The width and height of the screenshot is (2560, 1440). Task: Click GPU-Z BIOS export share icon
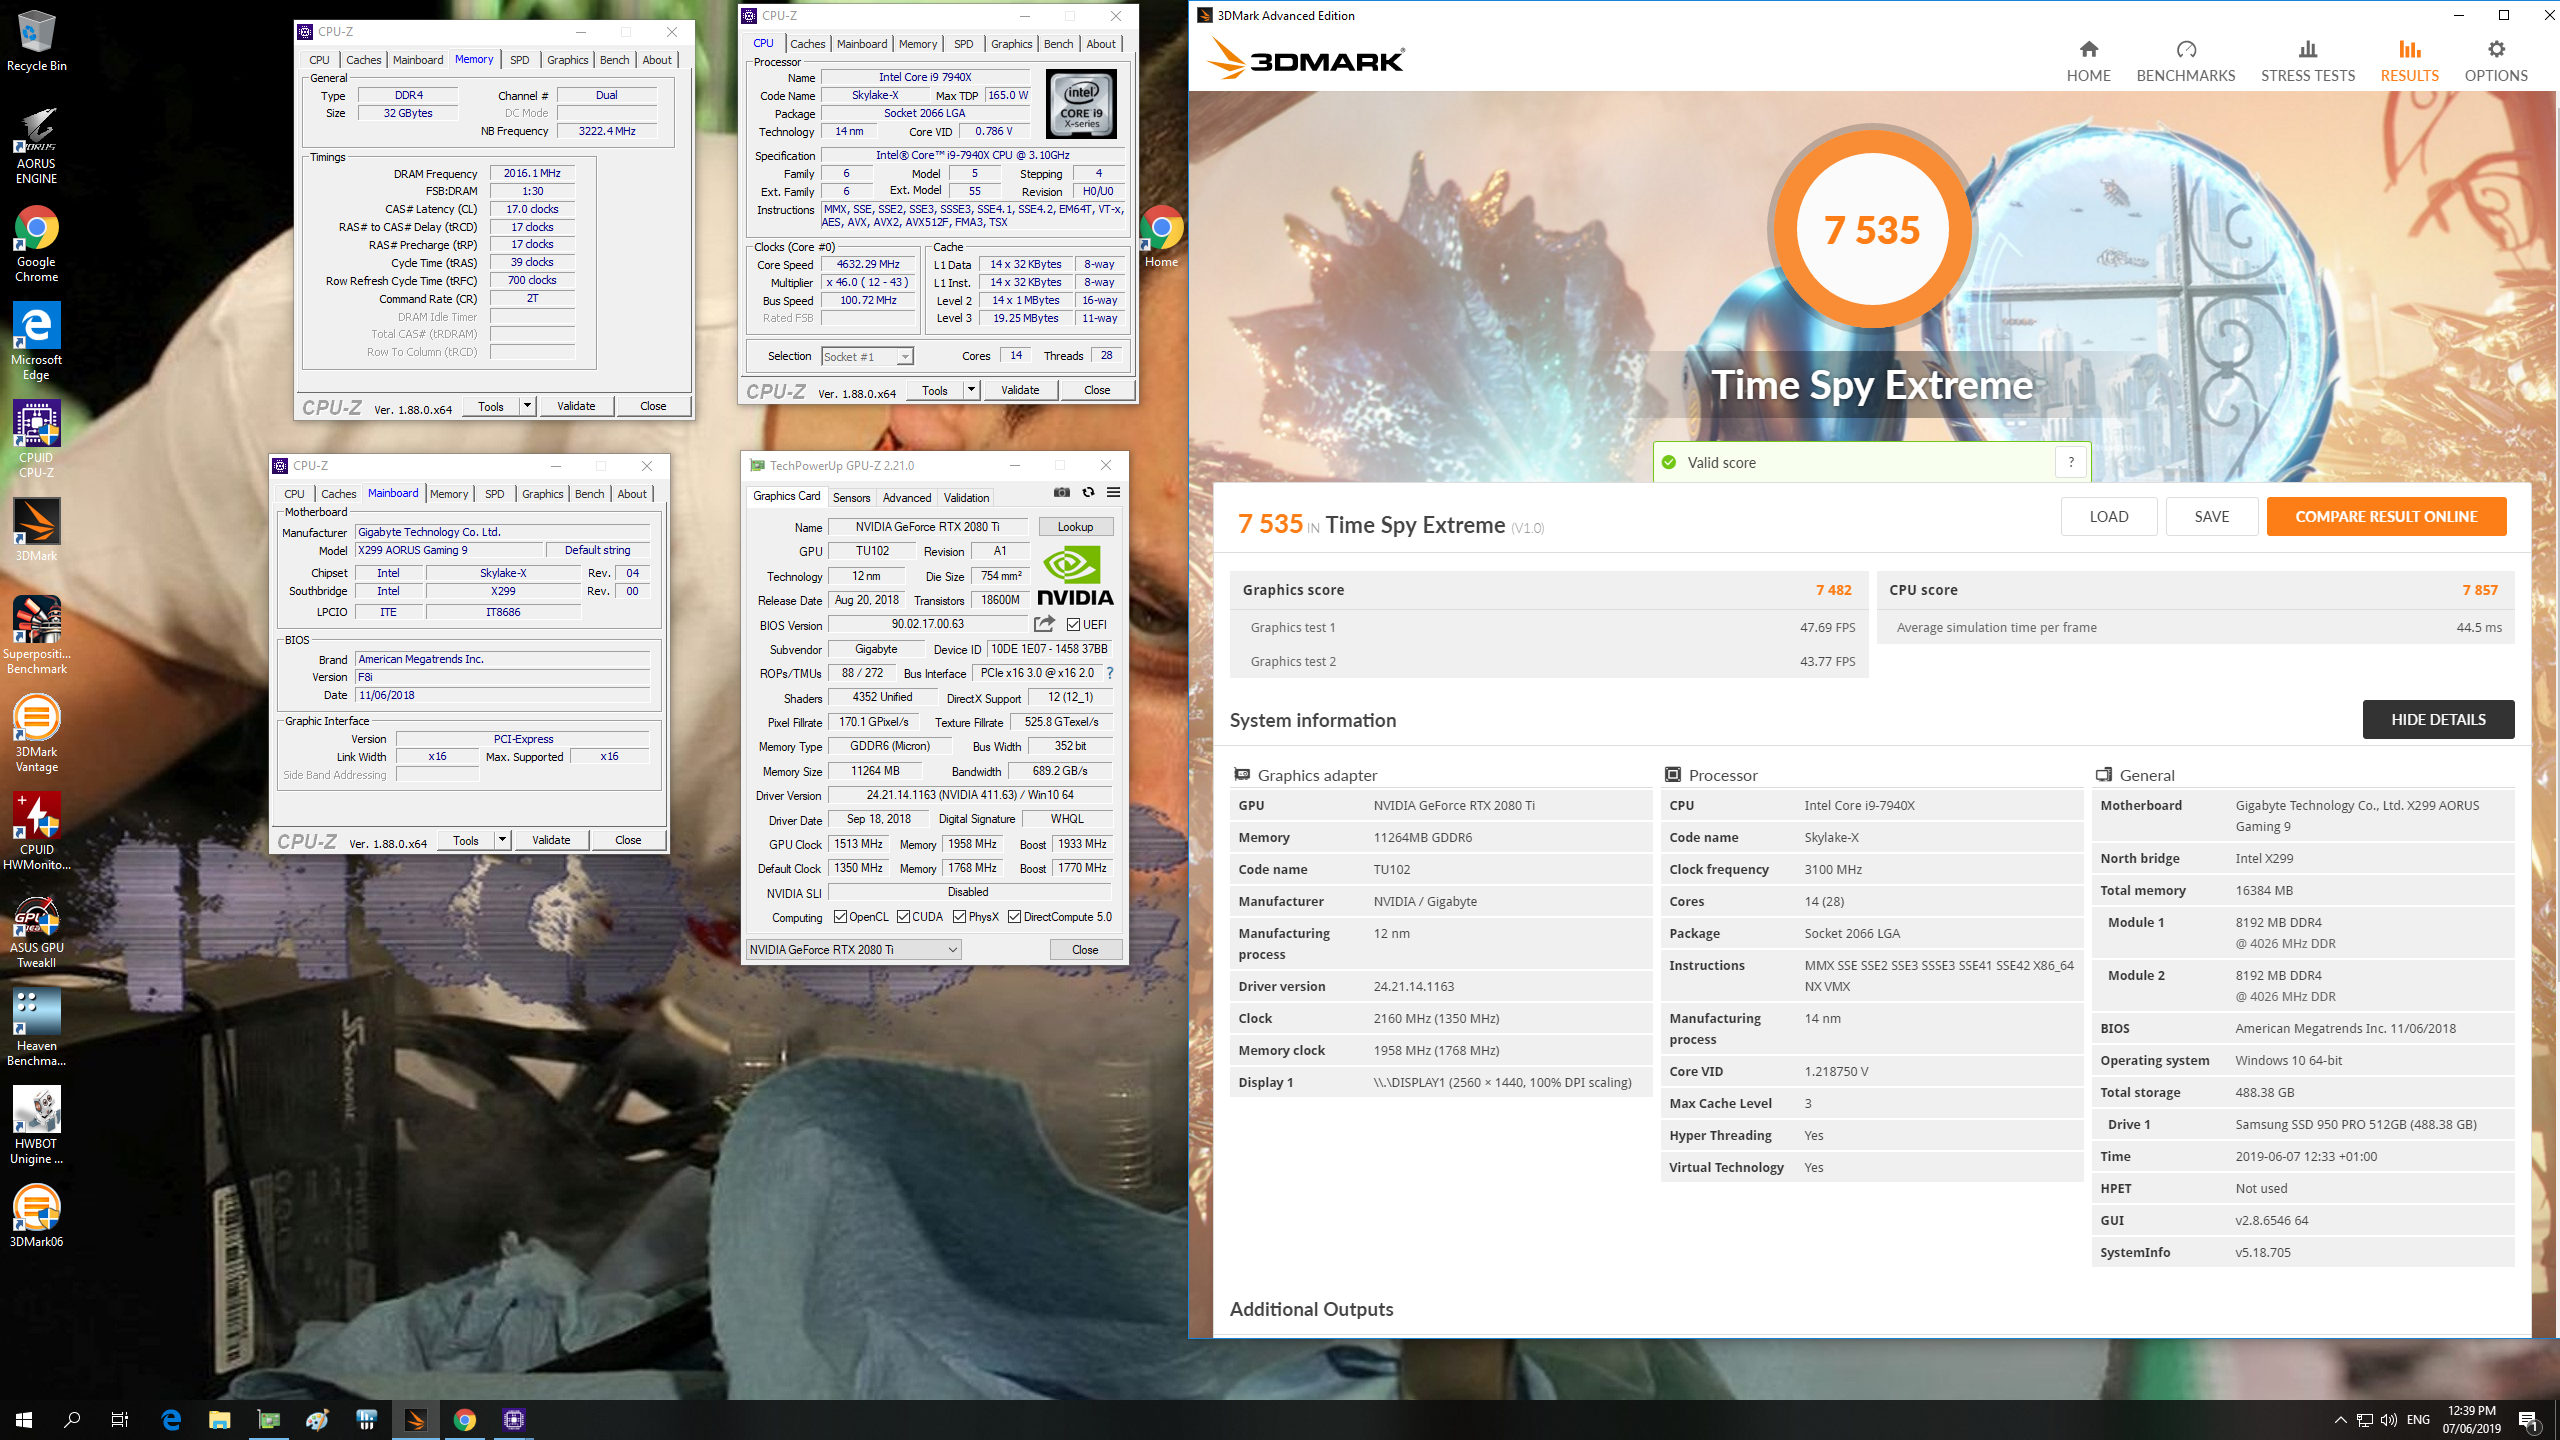(1044, 624)
